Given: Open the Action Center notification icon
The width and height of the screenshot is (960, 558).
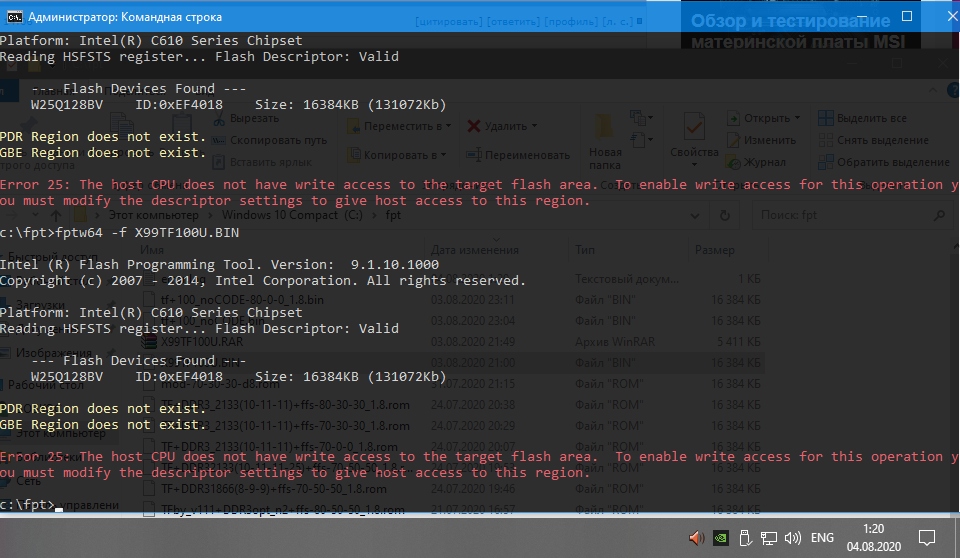Looking at the screenshot, I should point(927,538).
